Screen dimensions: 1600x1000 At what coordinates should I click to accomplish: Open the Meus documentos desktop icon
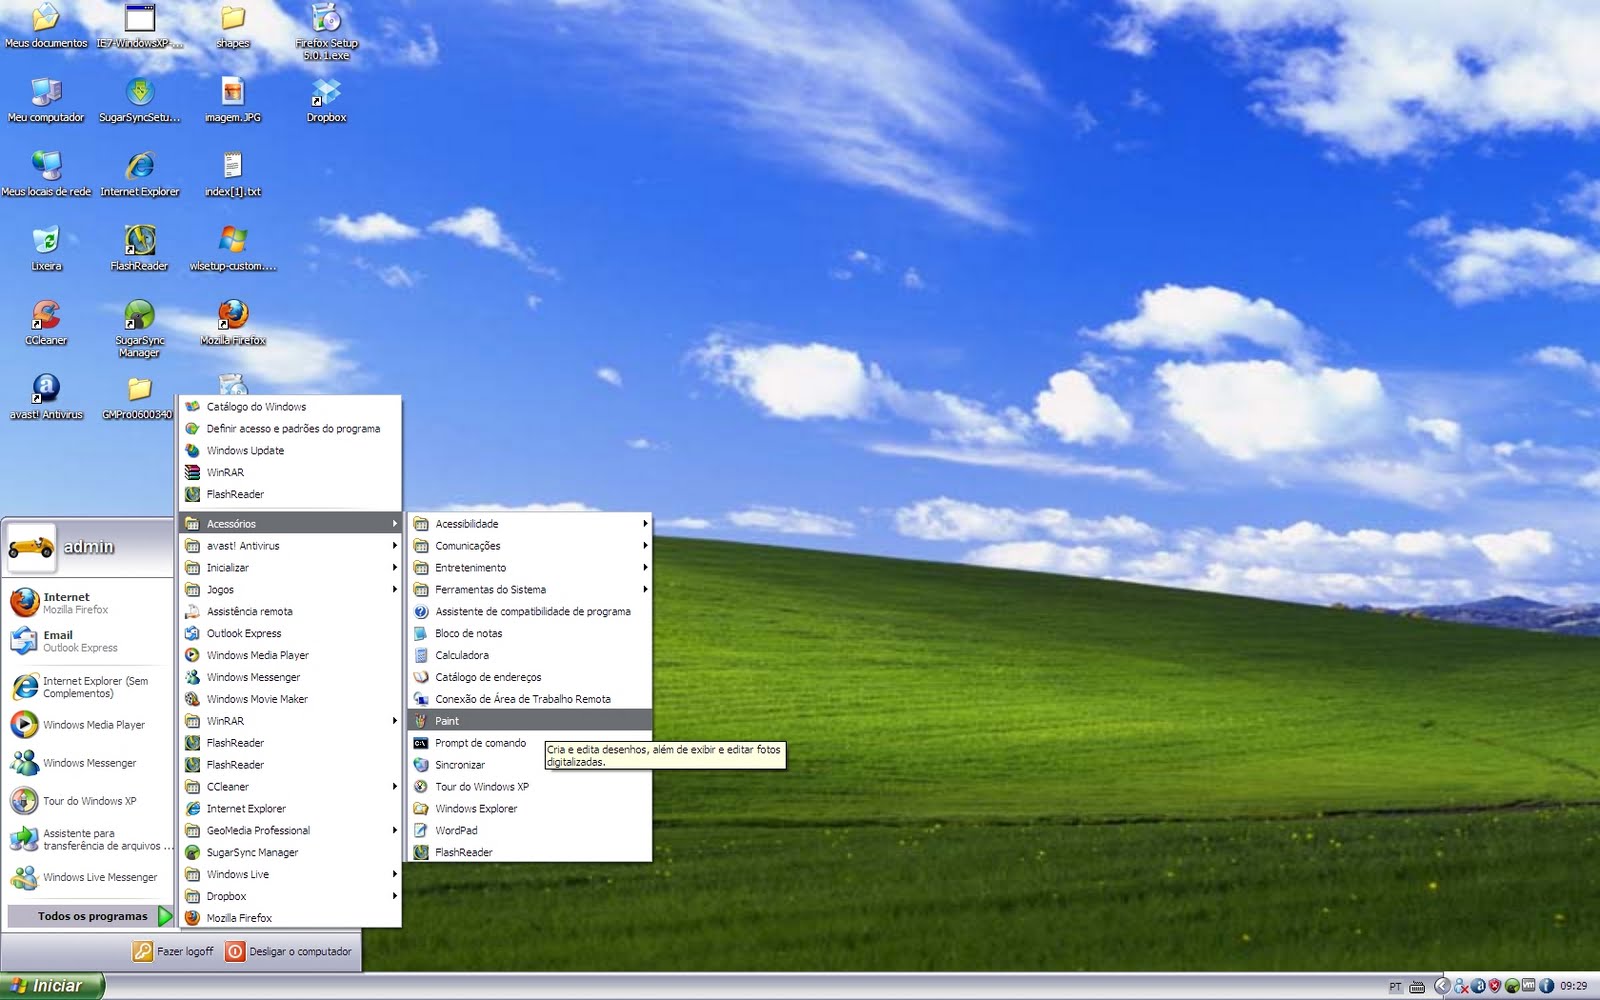(46, 27)
